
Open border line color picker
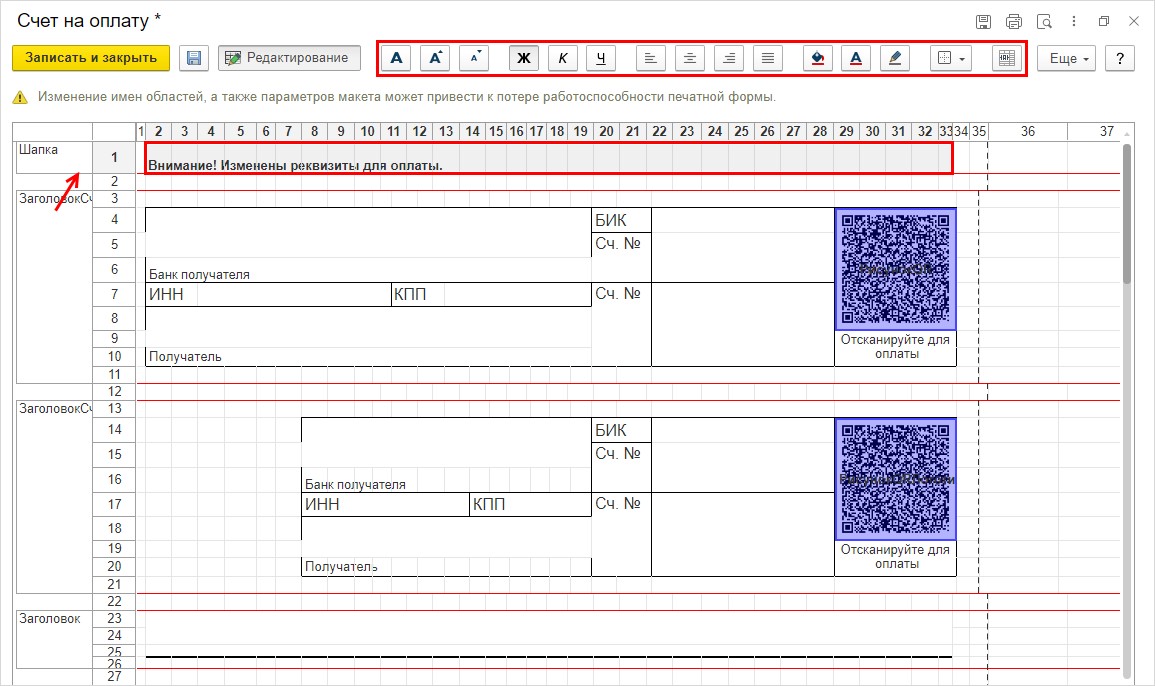click(895, 58)
